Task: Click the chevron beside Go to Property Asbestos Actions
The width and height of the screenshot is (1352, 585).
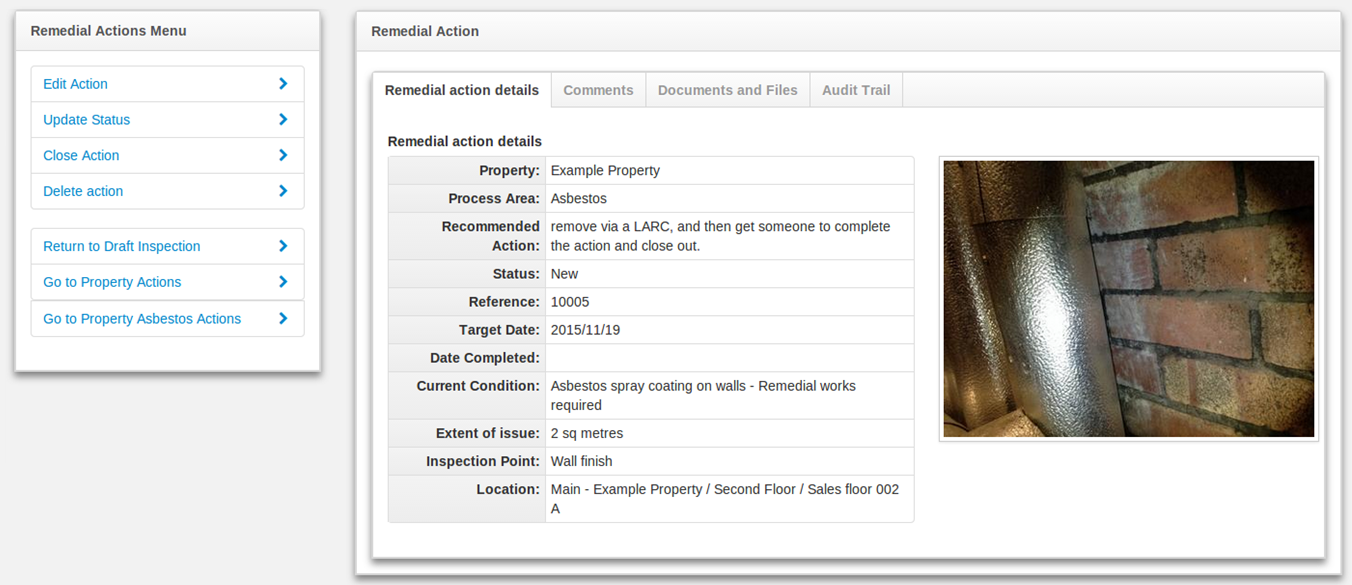Action: tap(283, 319)
